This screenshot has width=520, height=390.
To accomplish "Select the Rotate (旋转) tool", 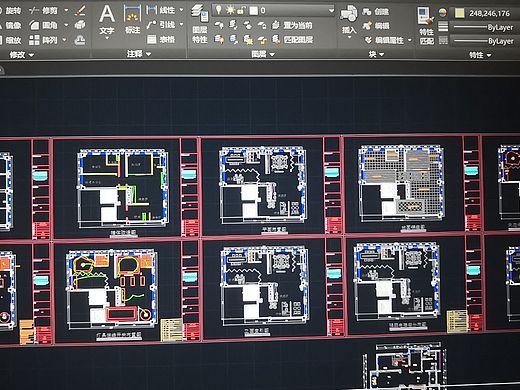I will pyautogui.click(x=10, y=11).
